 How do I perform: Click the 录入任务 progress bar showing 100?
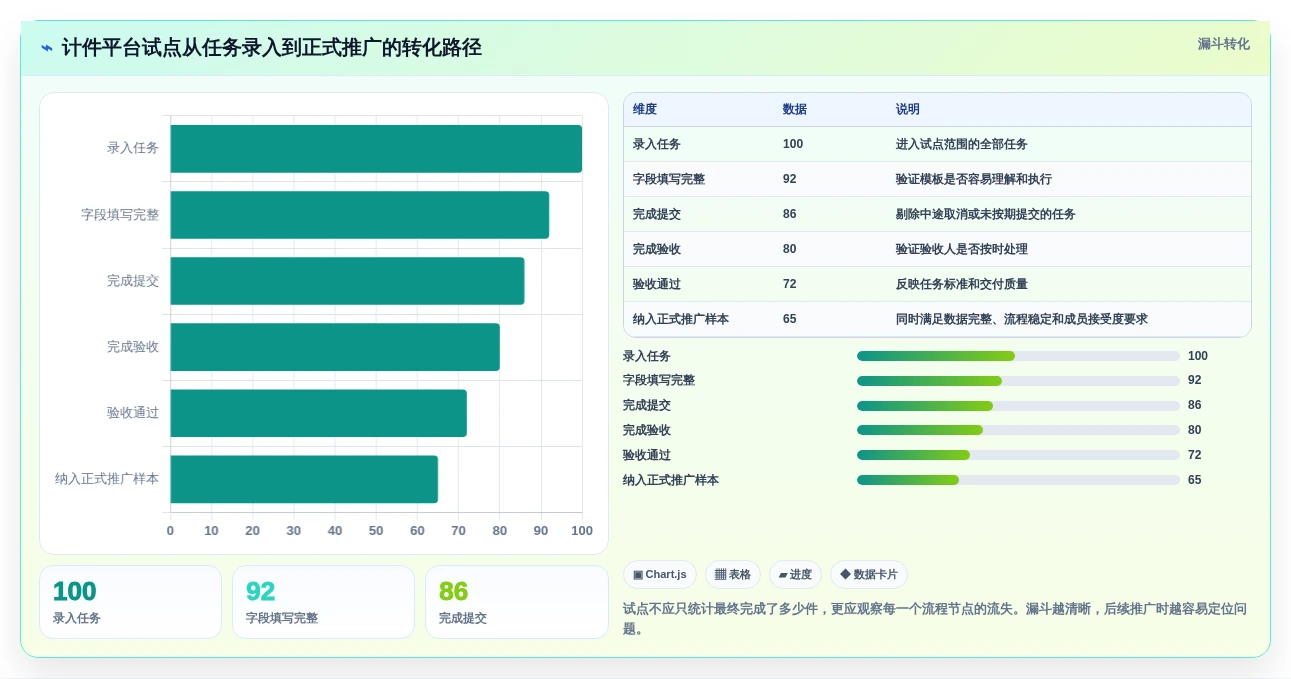1018,356
